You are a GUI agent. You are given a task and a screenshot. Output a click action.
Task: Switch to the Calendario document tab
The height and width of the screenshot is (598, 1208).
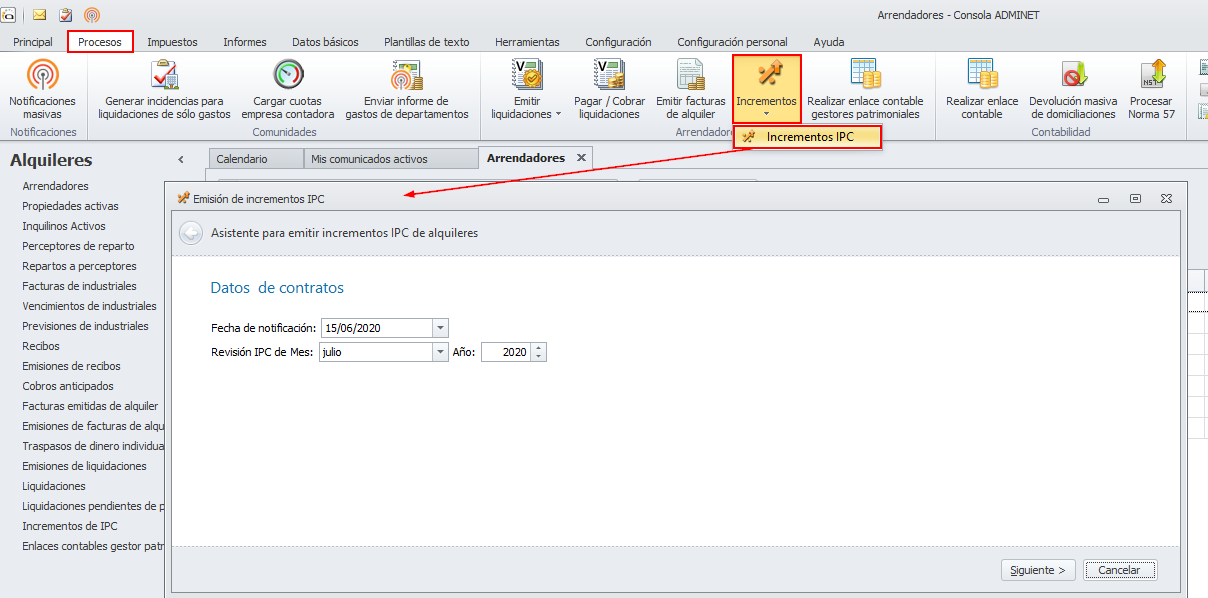[255, 159]
